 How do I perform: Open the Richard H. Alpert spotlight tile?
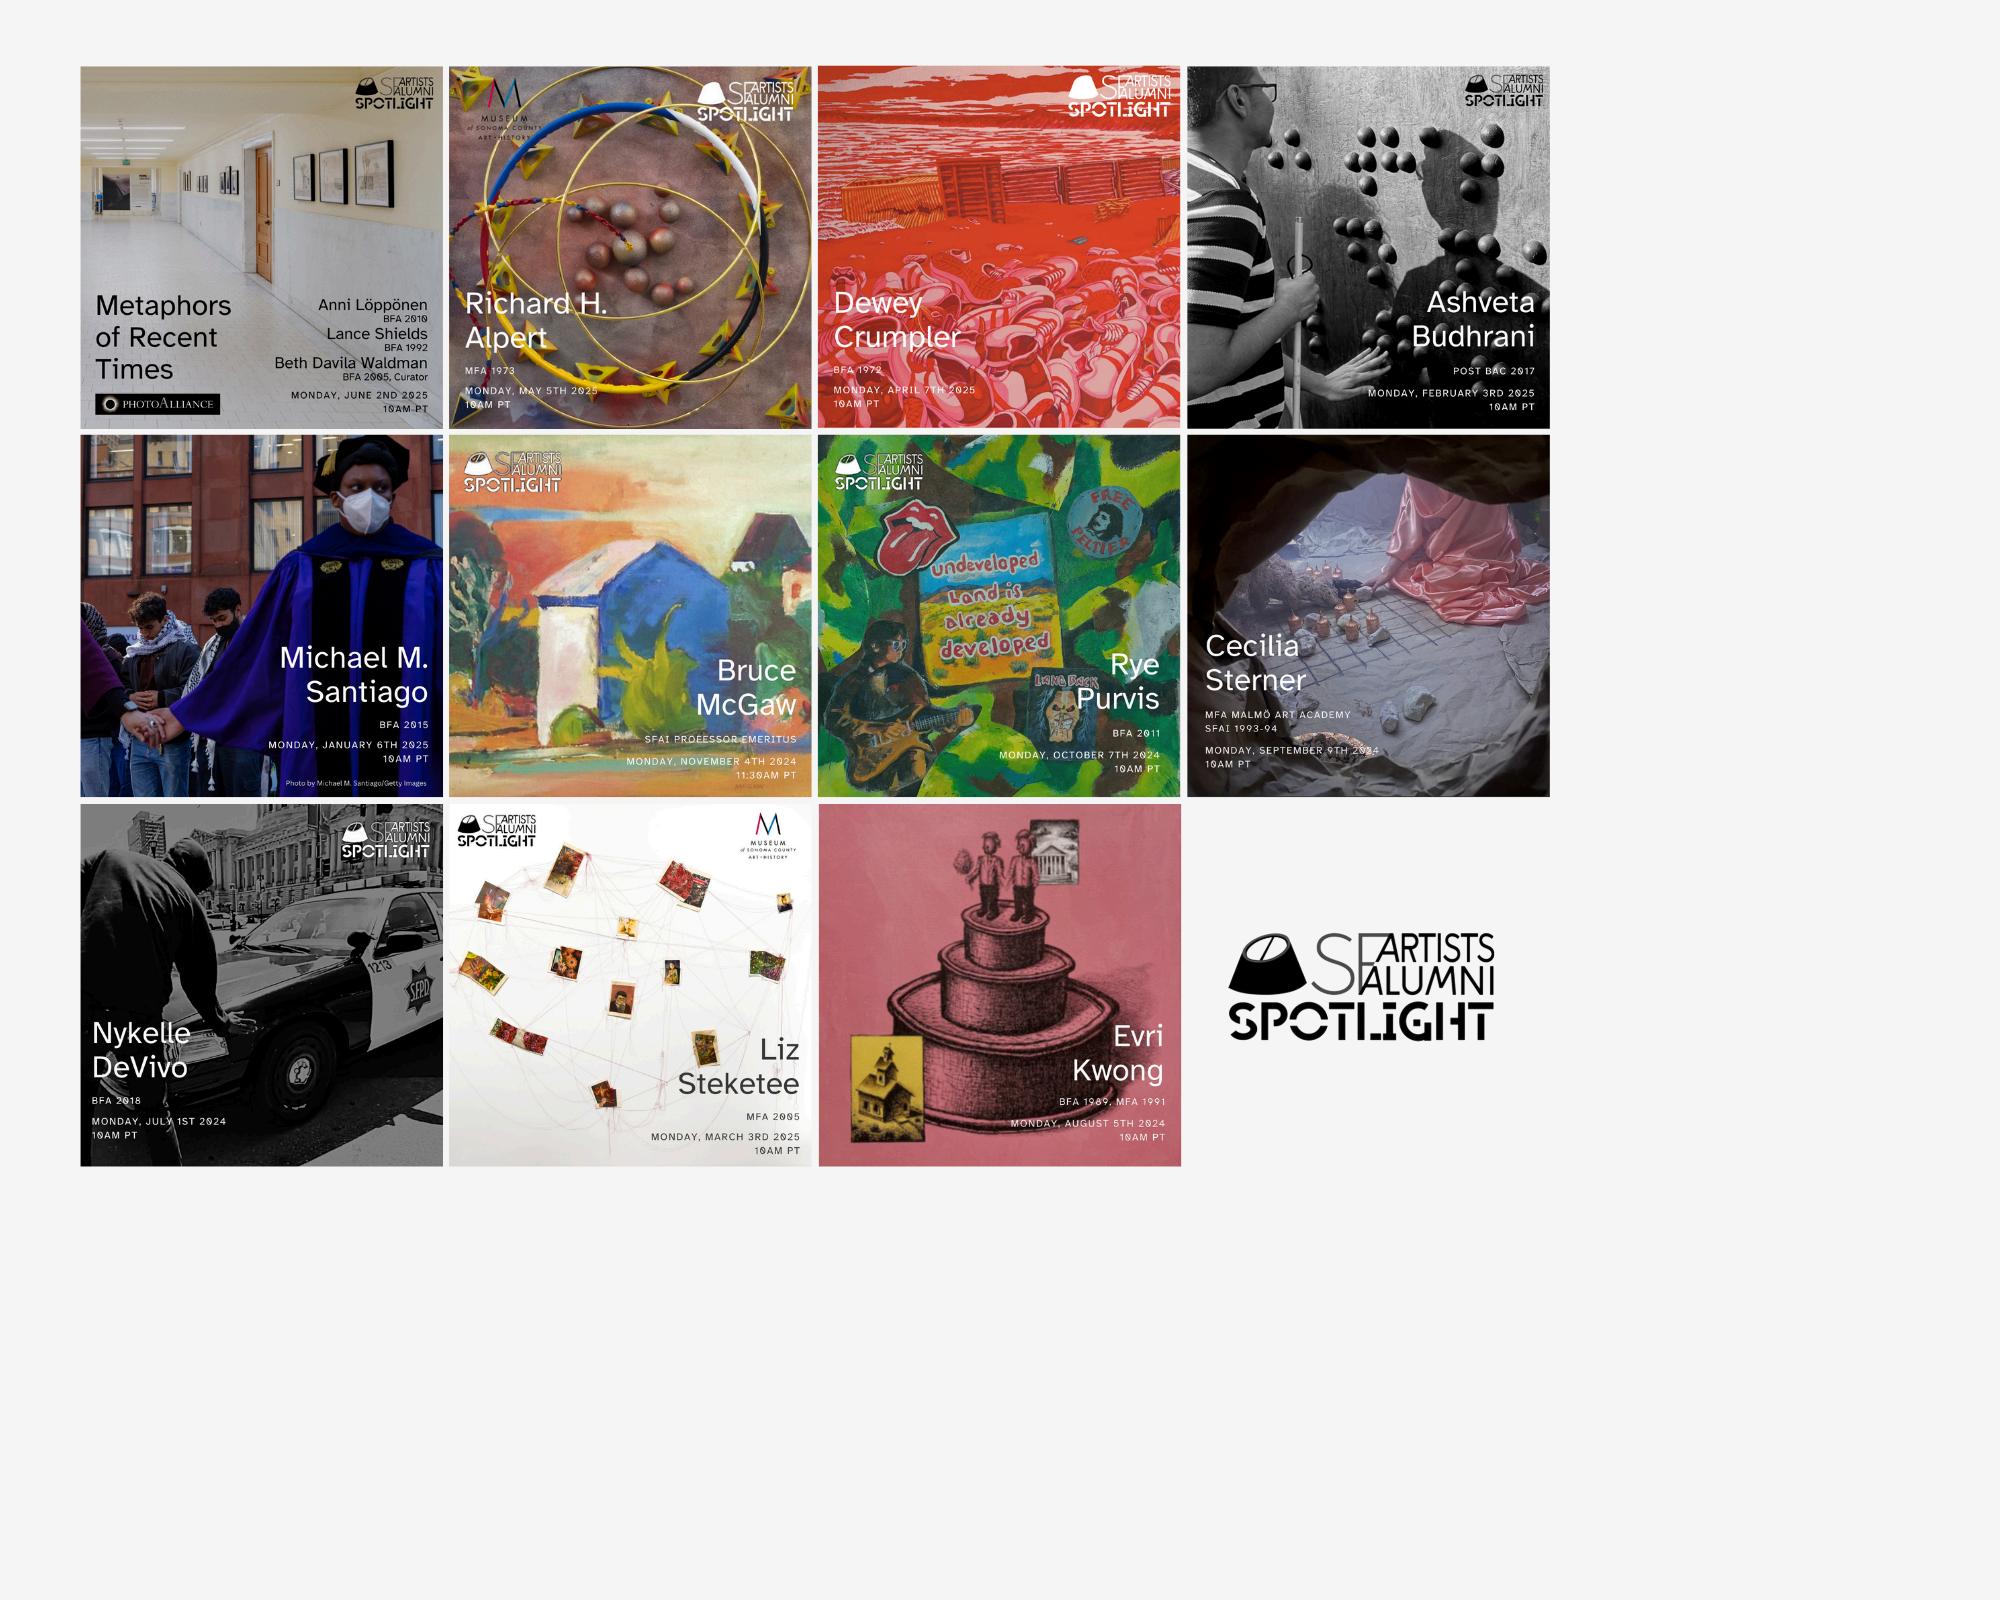pyautogui.click(x=630, y=247)
